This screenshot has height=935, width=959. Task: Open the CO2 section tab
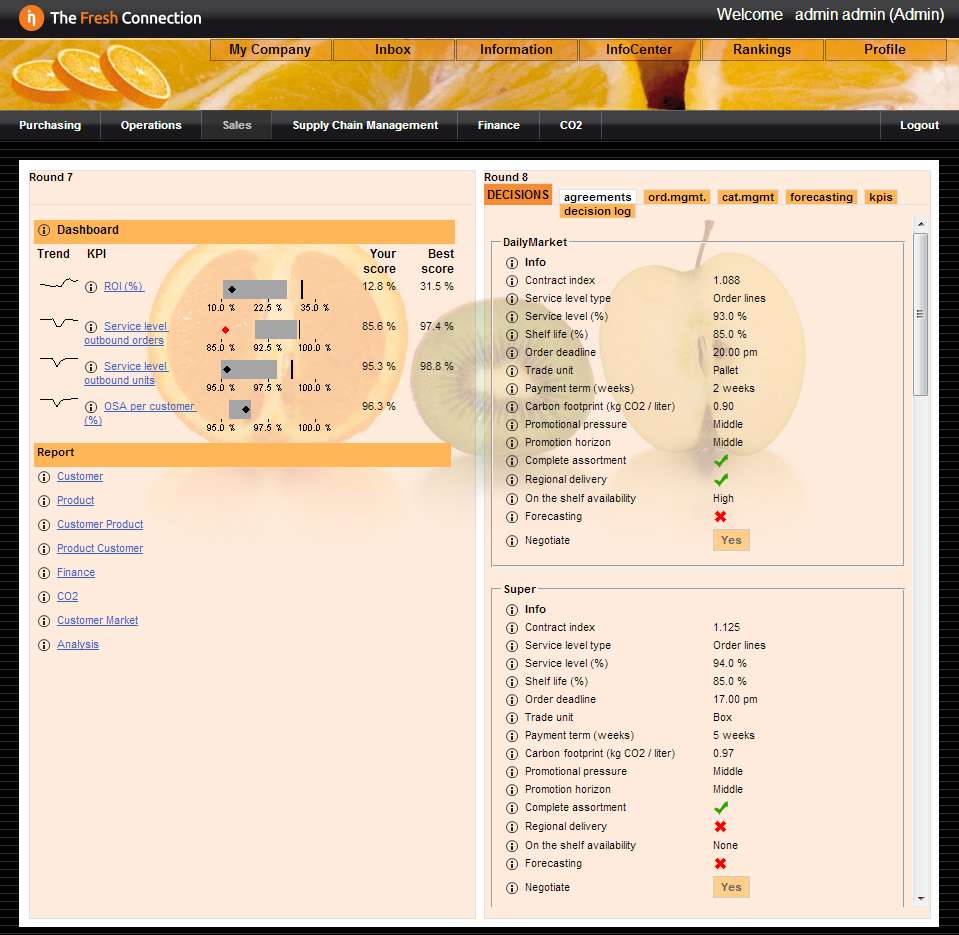tap(571, 125)
